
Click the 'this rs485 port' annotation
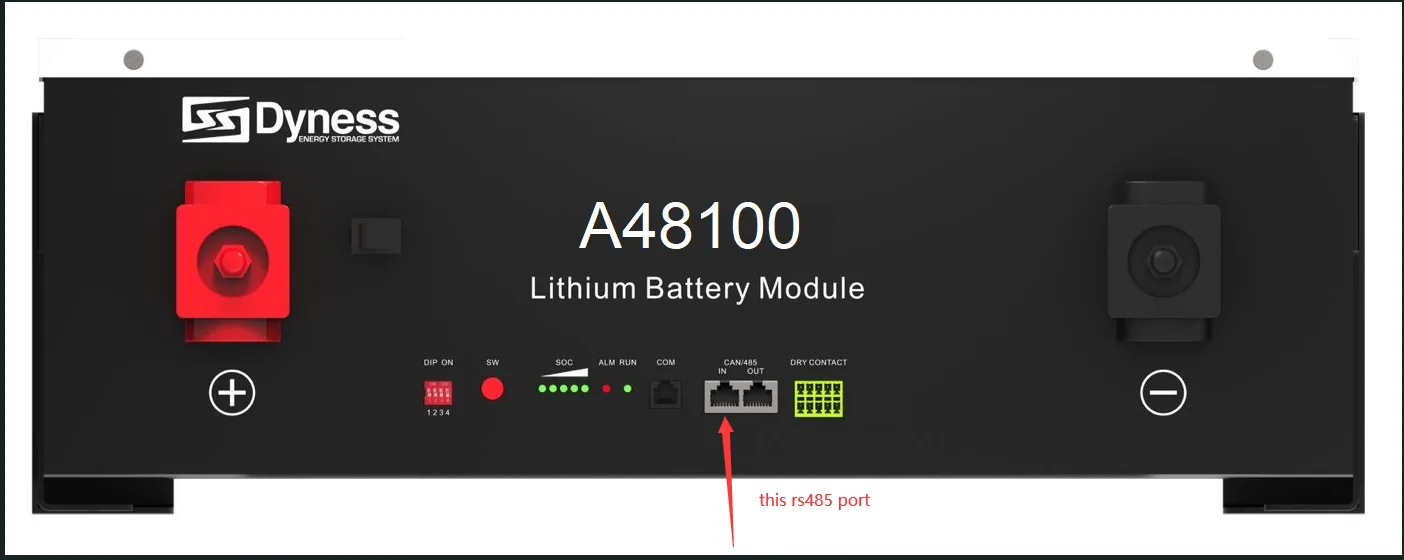814,500
